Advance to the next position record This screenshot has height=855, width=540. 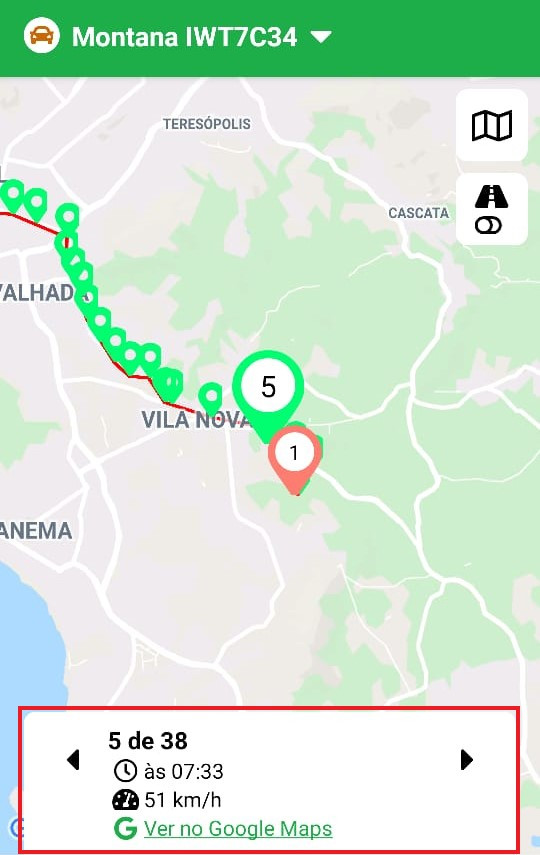(x=467, y=760)
